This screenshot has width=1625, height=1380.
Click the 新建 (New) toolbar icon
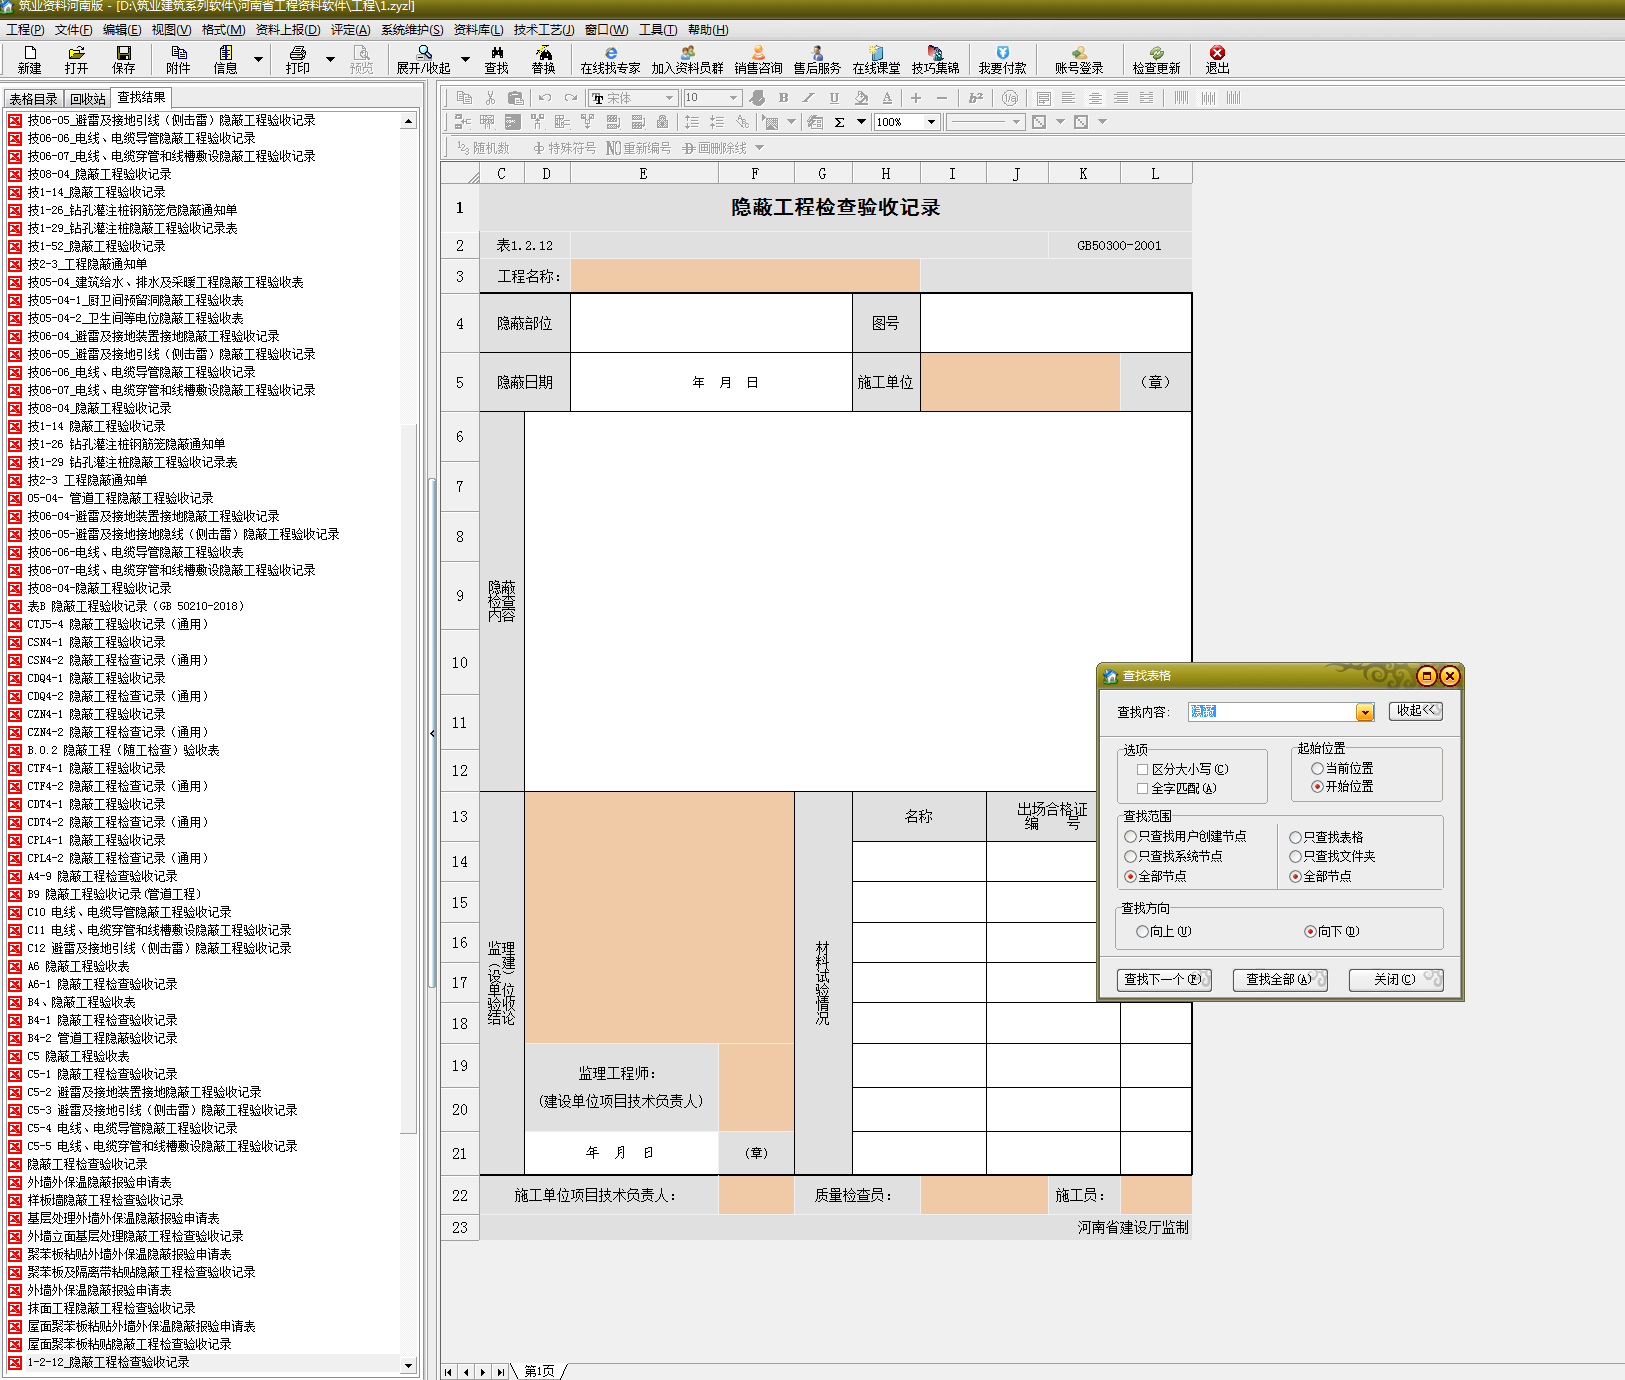coord(29,60)
